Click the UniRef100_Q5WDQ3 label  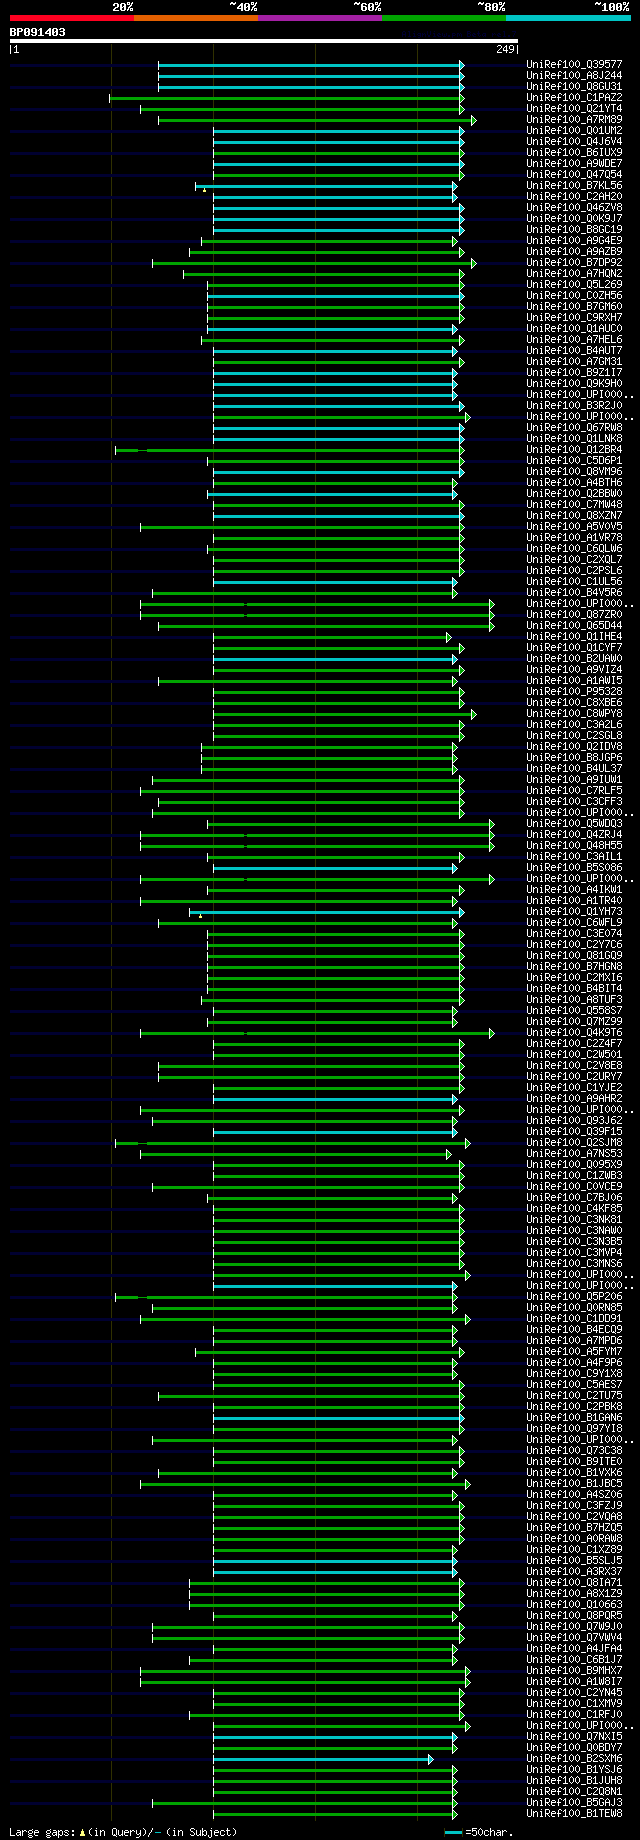point(574,823)
